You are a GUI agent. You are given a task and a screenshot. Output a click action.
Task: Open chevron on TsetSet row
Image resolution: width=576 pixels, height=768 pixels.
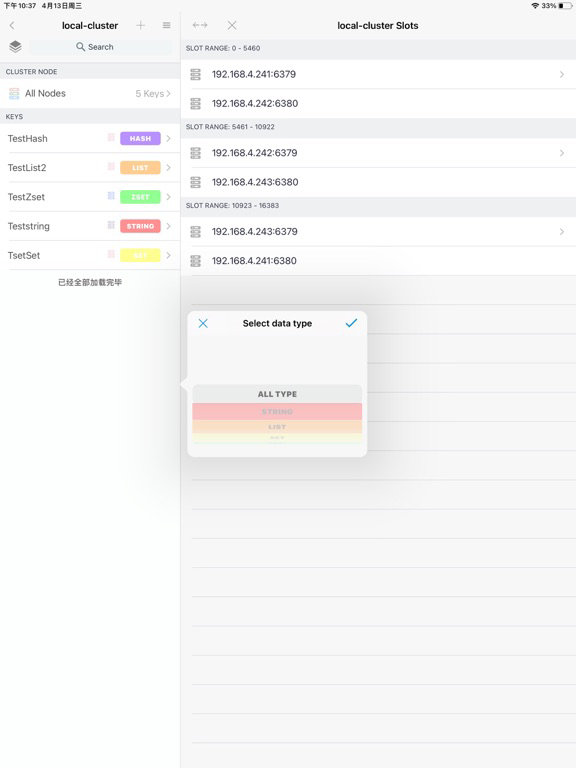(x=168, y=255)
